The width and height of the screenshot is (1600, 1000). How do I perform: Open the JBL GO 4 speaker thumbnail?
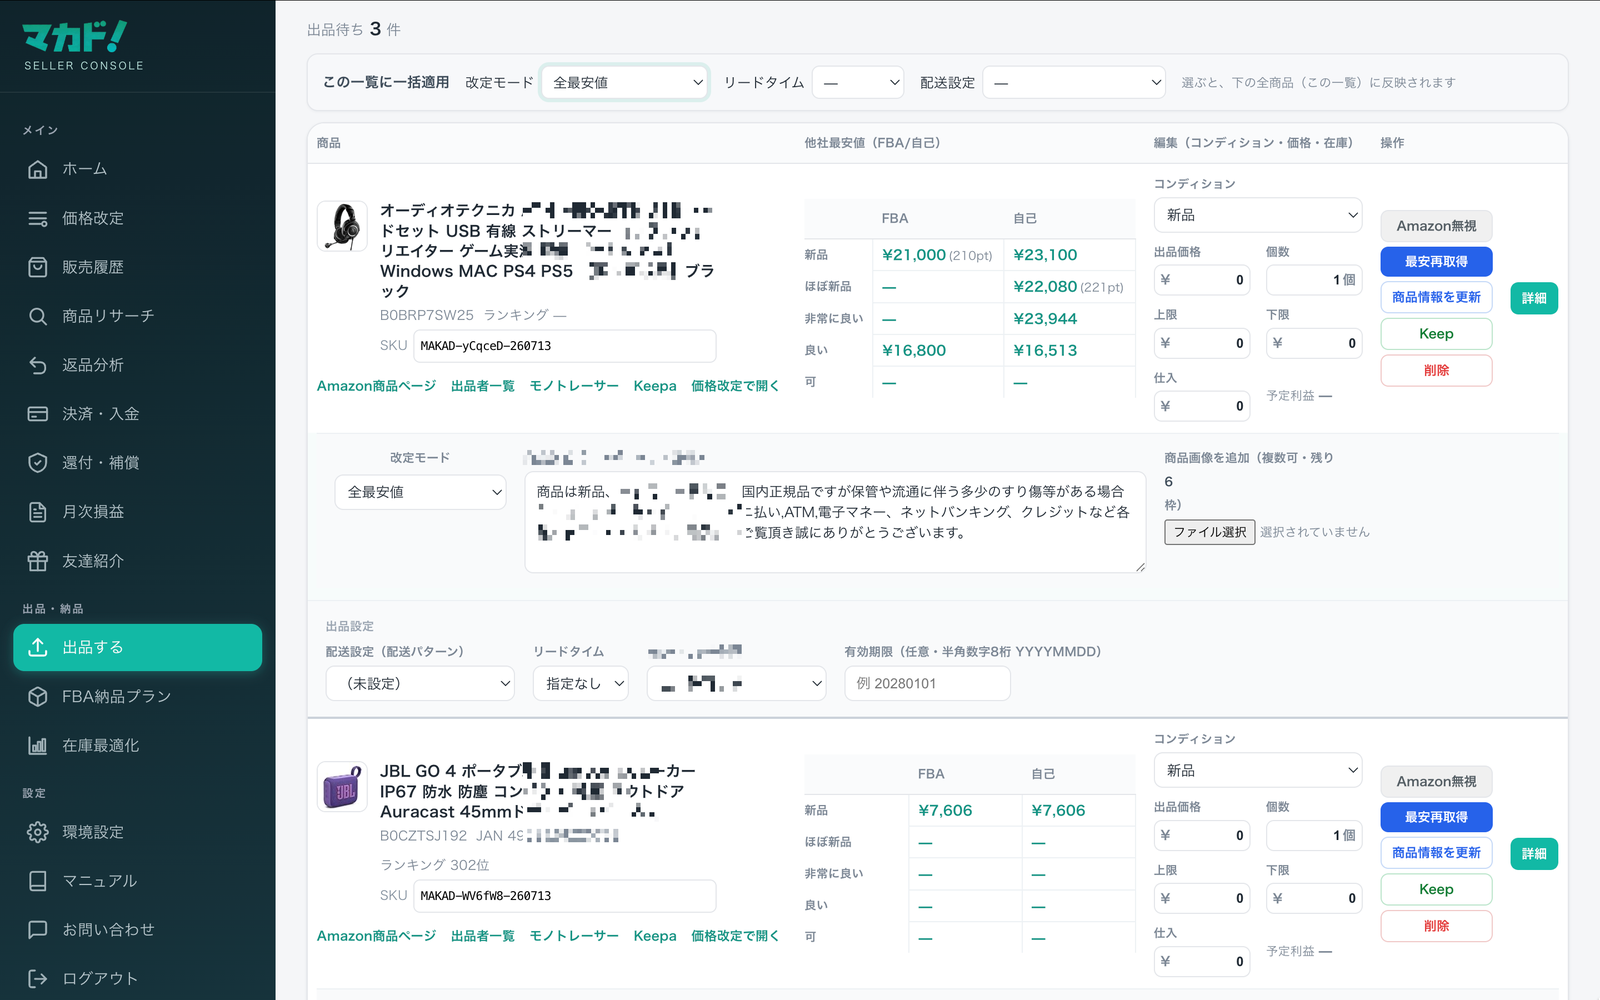342,787
